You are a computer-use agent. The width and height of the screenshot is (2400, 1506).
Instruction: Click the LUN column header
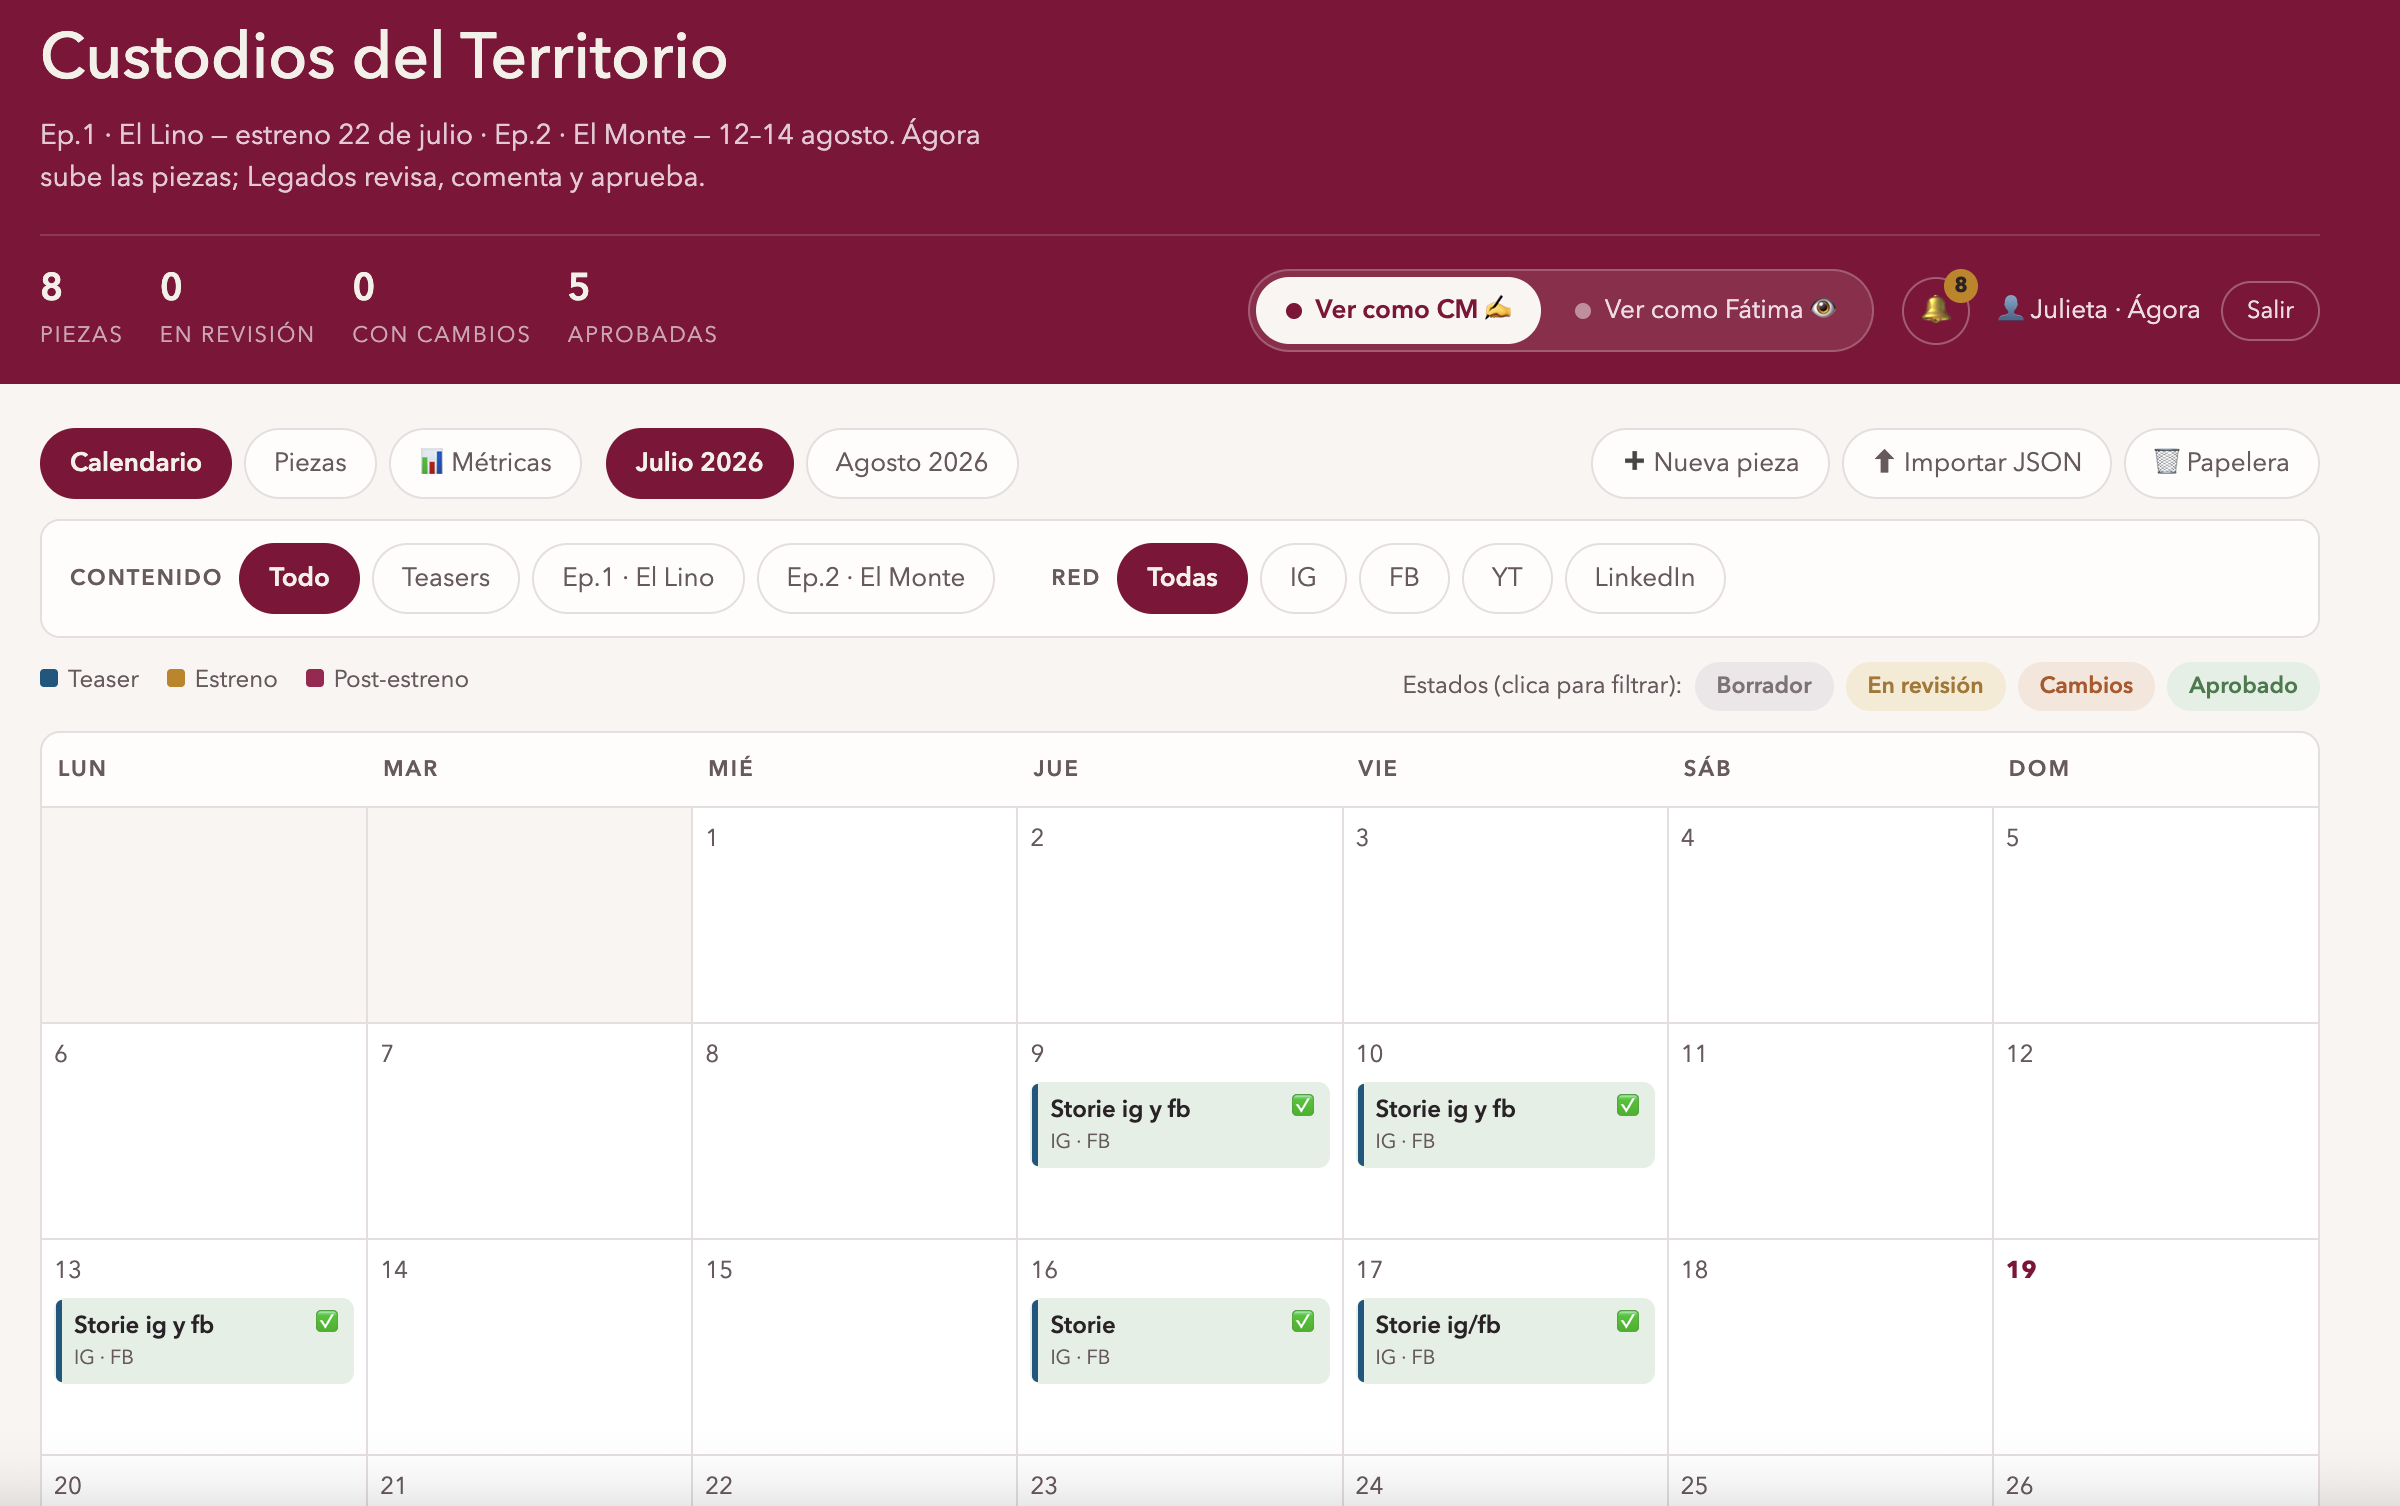point(82,768)
